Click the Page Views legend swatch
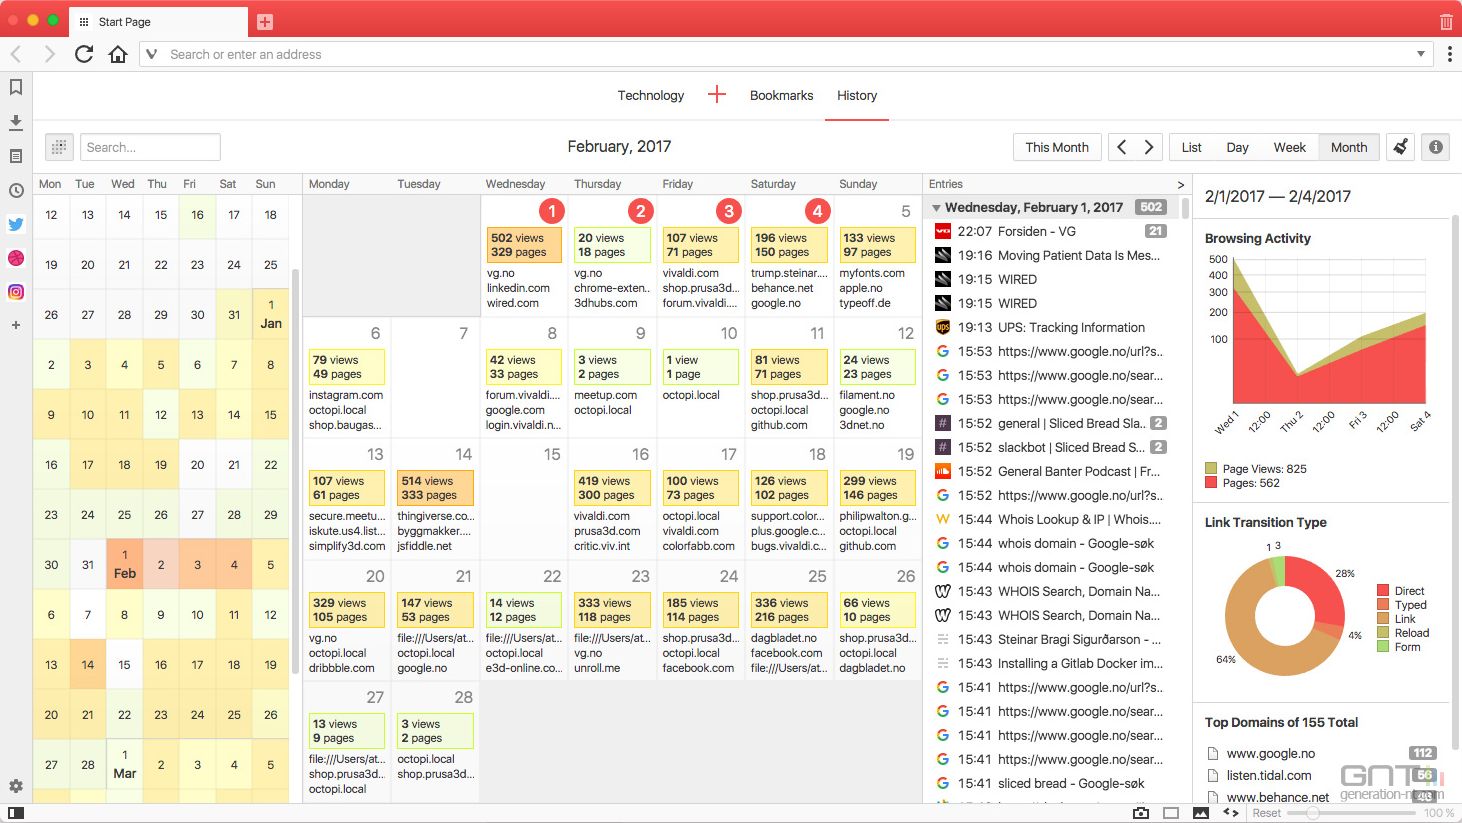The image size is (1462, 823). [x=1211, y=468]
